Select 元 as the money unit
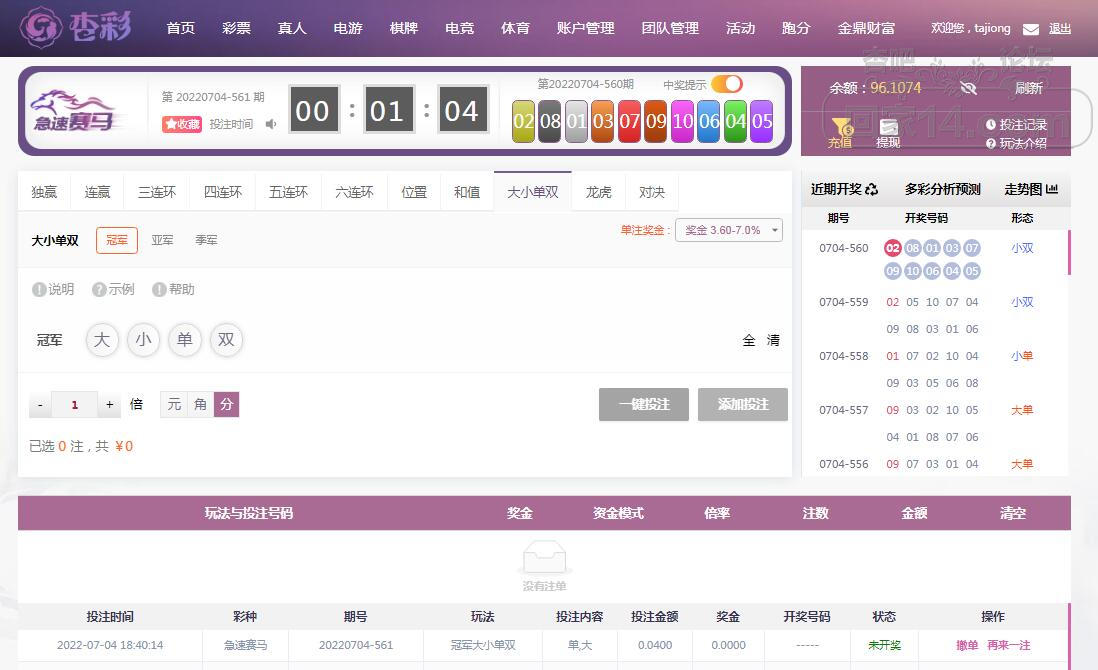 pyautogui.click(x=174, y=404)
